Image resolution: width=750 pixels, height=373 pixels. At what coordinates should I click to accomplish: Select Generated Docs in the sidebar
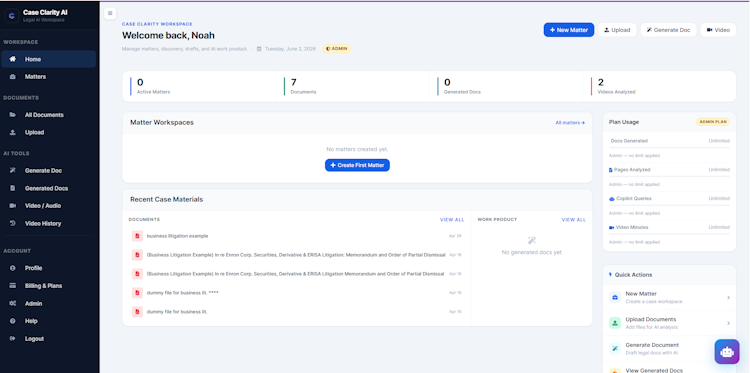pyautogui.click(x=48, y=188)
